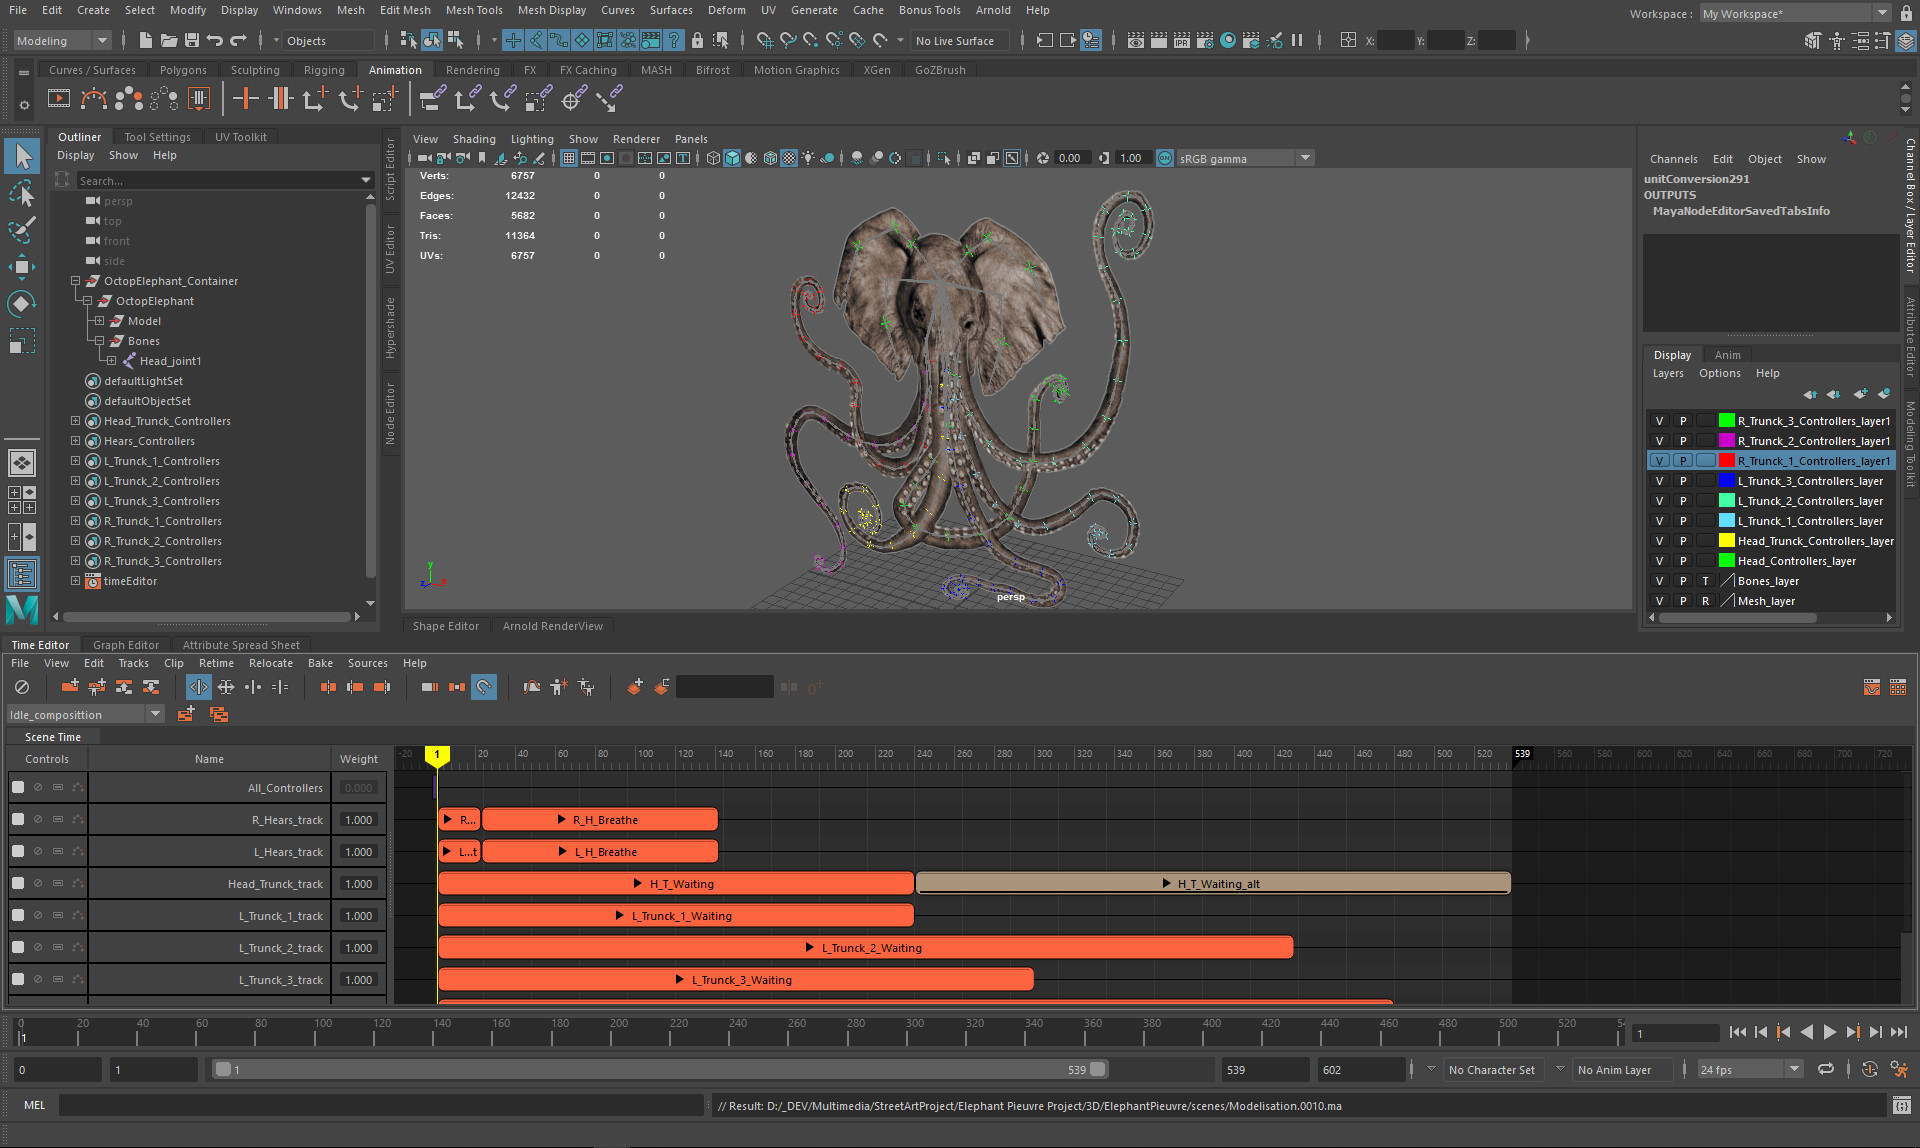Toggle the R_Hears_track mute checkbox
Image resolution: width=1920 pixels, height=1148 pixels.
pyautogui.click(x=18, y=819)
